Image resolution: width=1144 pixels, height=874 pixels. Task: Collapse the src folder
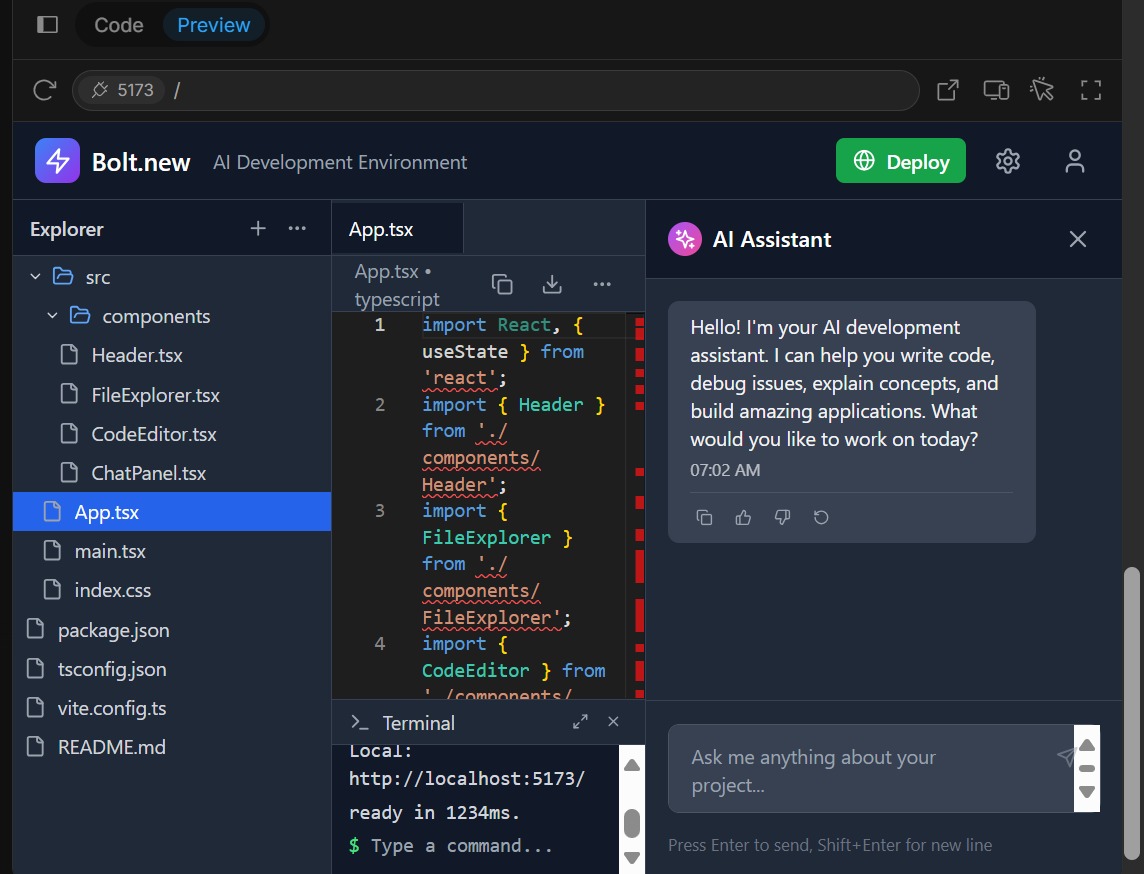tap(35, 276)
